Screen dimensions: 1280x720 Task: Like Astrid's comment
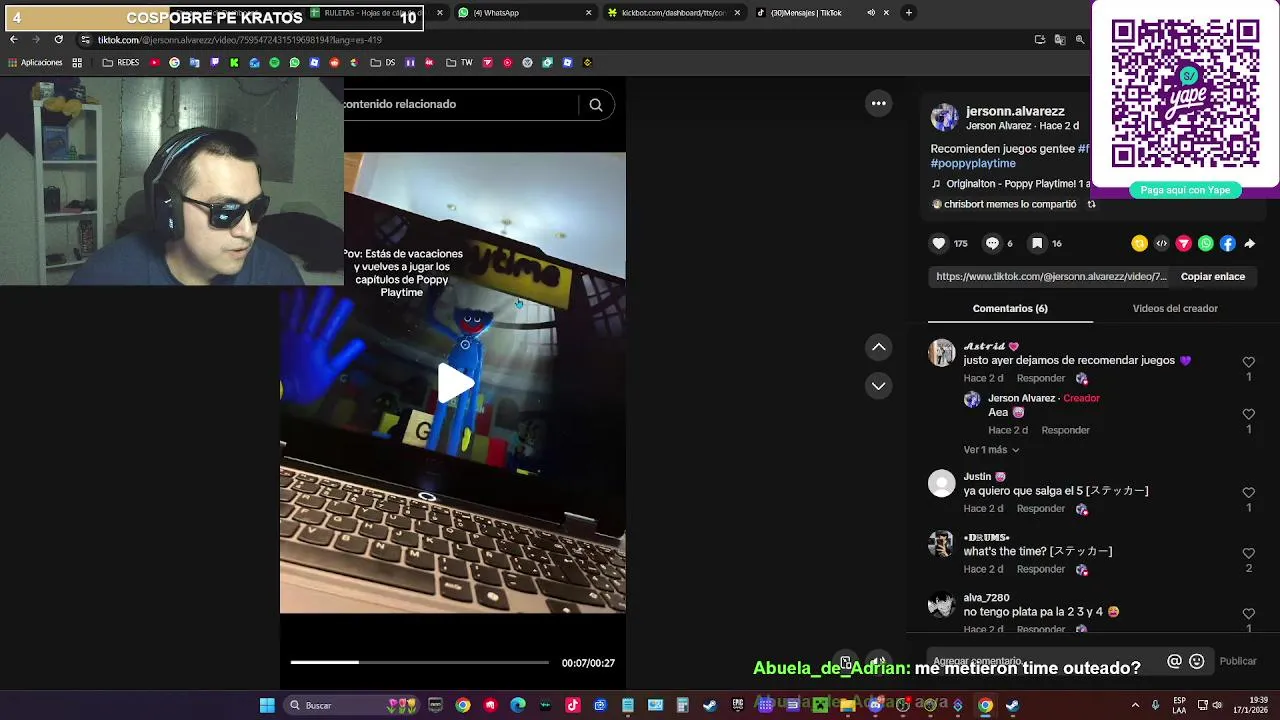(x=1248, y=362)
